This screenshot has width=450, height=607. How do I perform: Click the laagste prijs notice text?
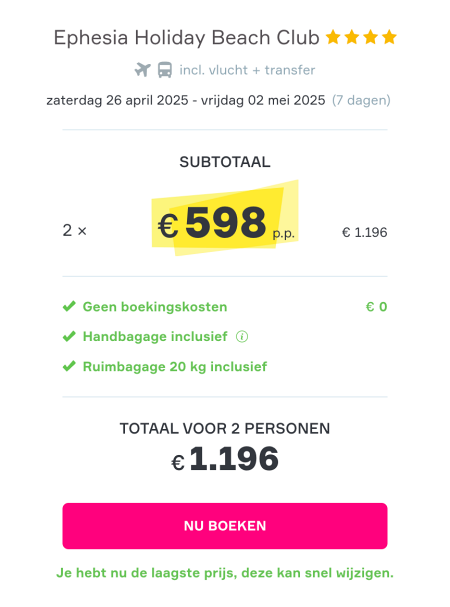[225, 573]
